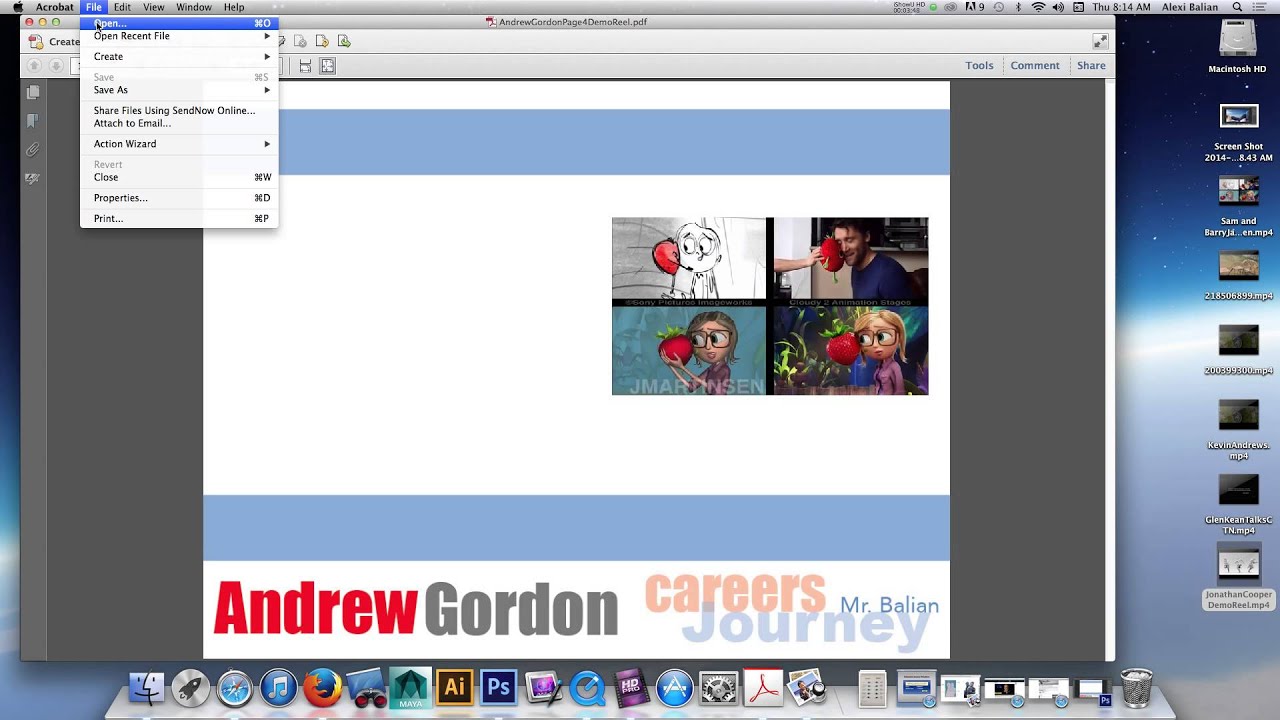Open the Help menu
The height and width of the screenshot is (720, 1280).
234,7
